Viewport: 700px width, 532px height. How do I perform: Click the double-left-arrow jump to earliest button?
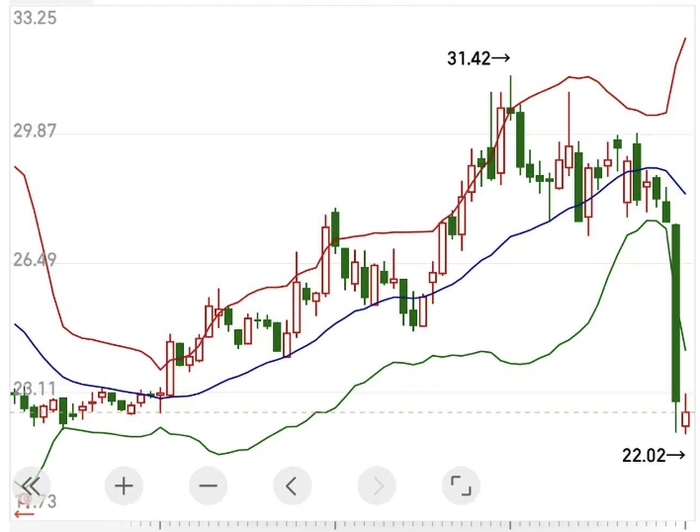coord(30,485)
